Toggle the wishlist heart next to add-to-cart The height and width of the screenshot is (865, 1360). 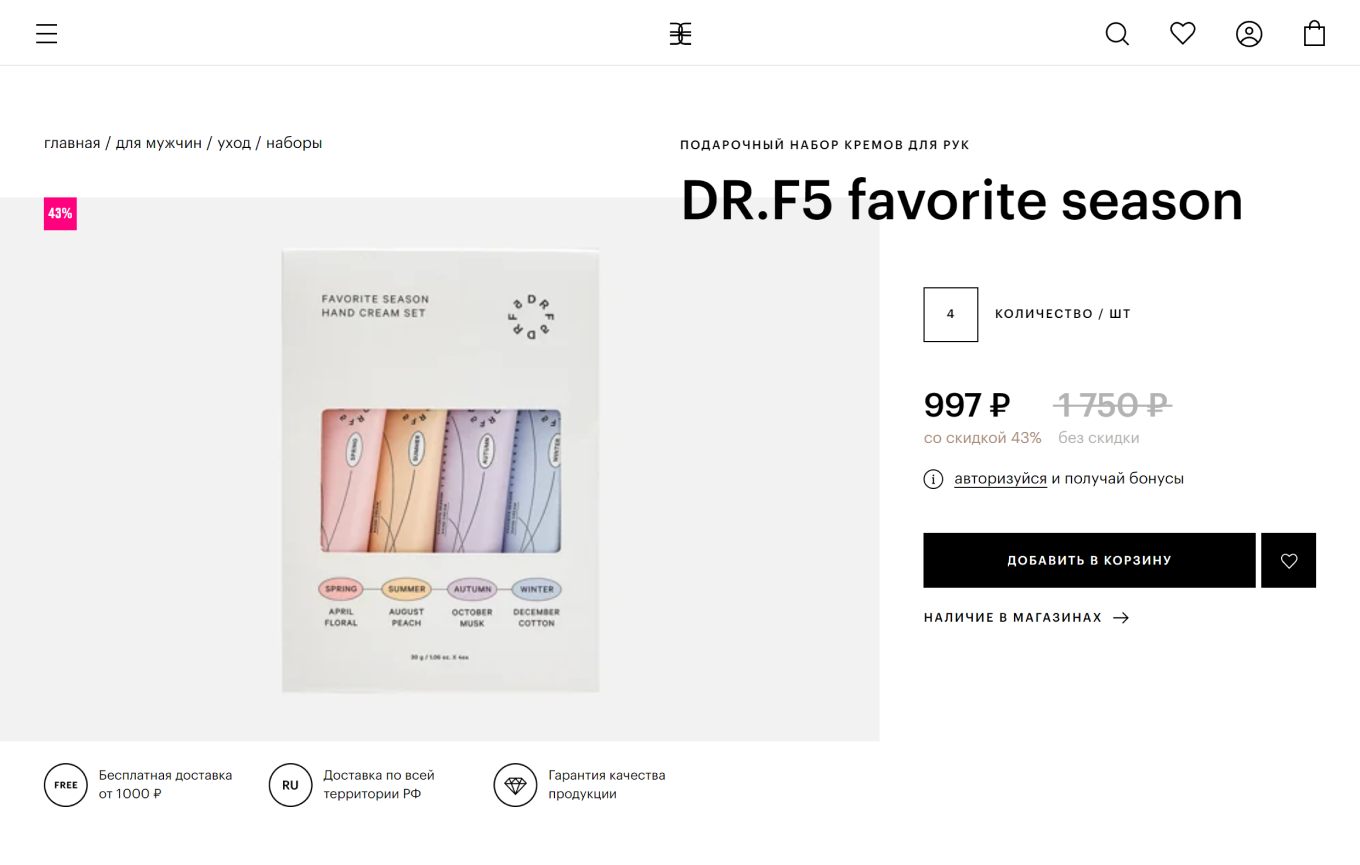click(1289, 561)
